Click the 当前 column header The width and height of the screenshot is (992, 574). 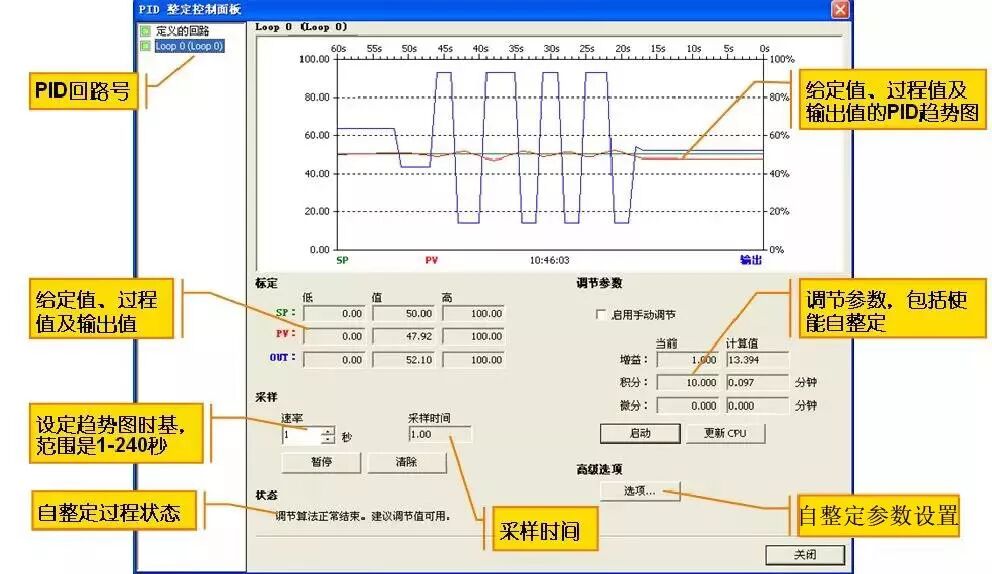(x=666, y=344)
